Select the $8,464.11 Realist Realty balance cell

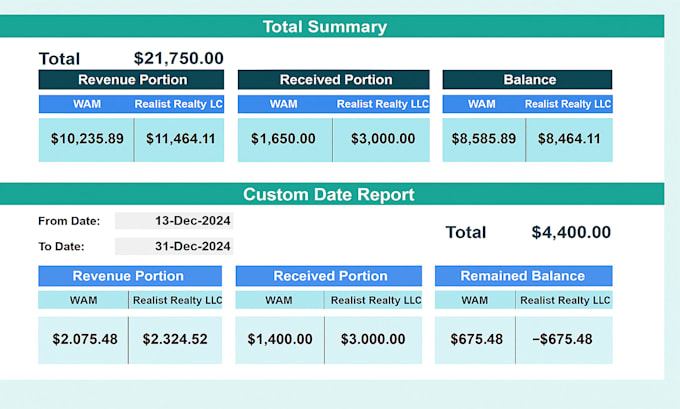[x=569, y=140]
